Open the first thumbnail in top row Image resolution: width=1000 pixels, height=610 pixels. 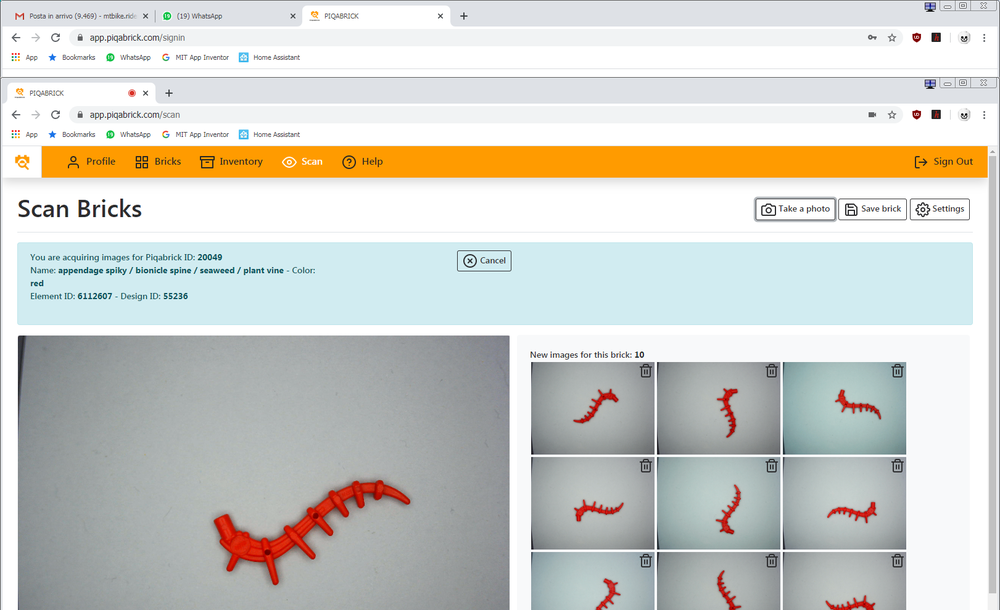[x=592, y=408]
